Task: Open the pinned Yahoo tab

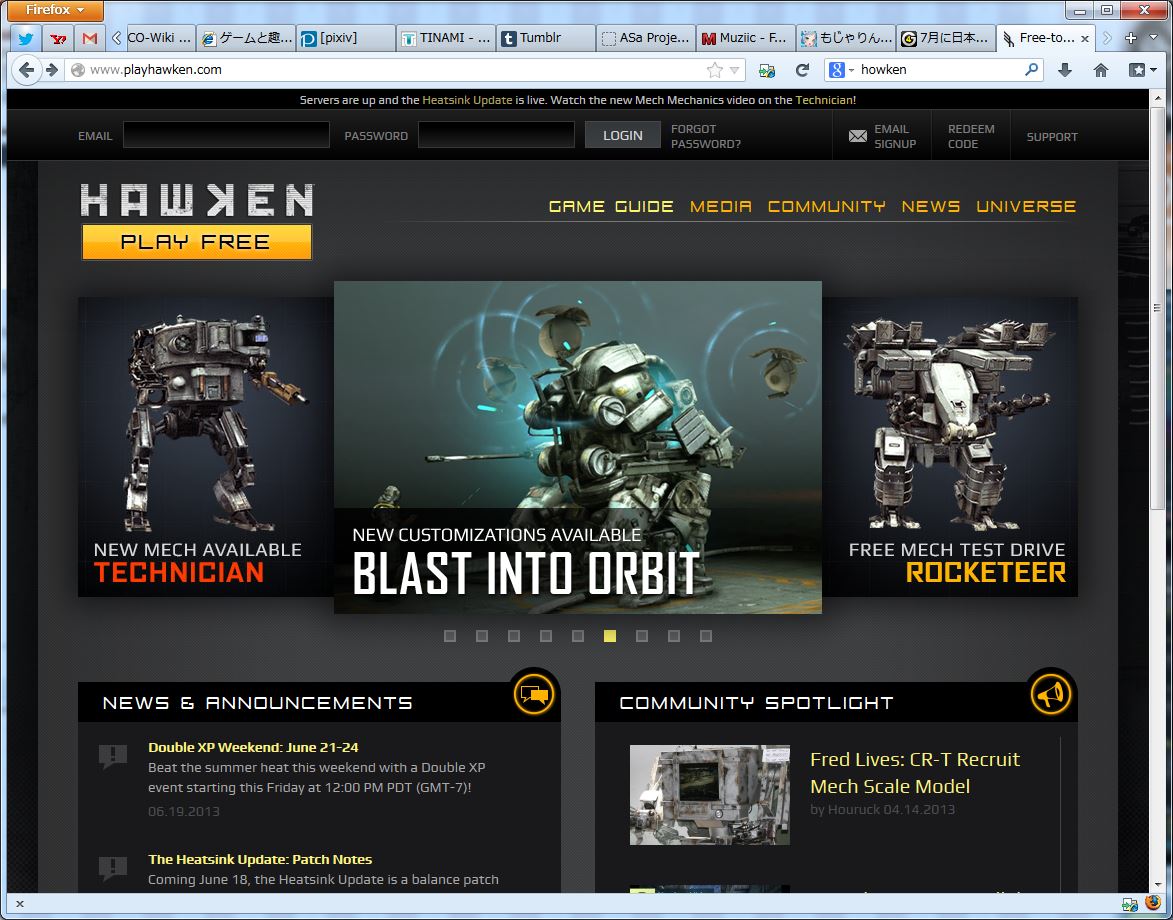Action: tap(58, 38)
